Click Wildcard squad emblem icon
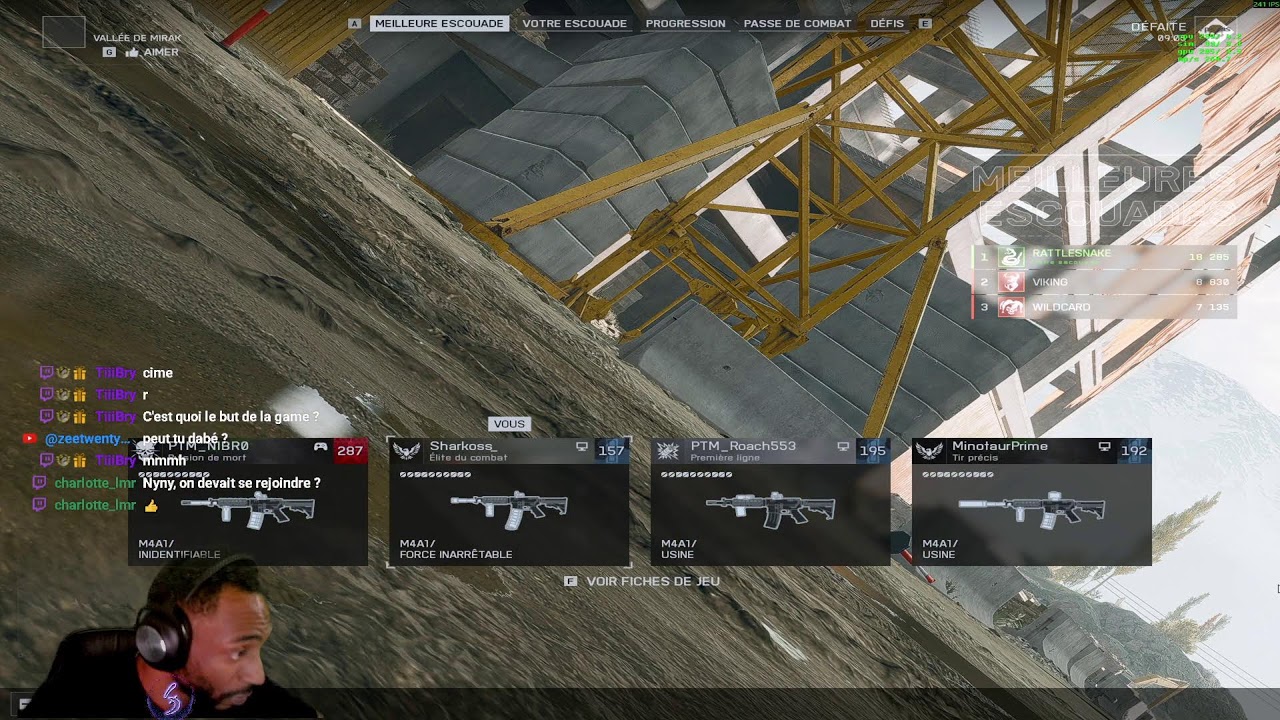The width and height of the screenshot is (1280, 720). point(1011,307)
